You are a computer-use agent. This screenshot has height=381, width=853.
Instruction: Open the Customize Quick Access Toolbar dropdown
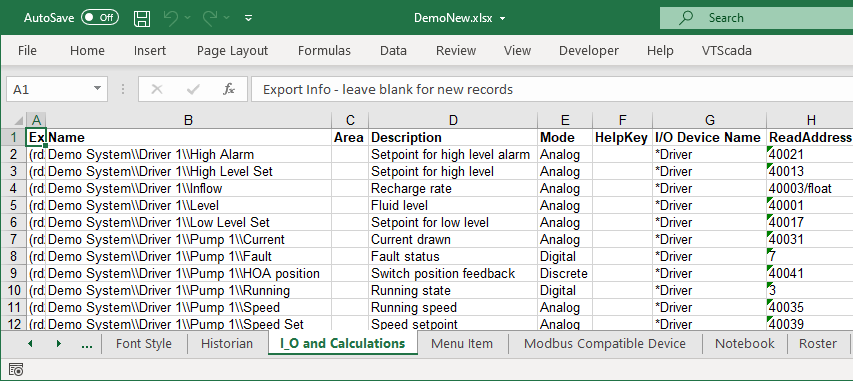pos(249,18)
